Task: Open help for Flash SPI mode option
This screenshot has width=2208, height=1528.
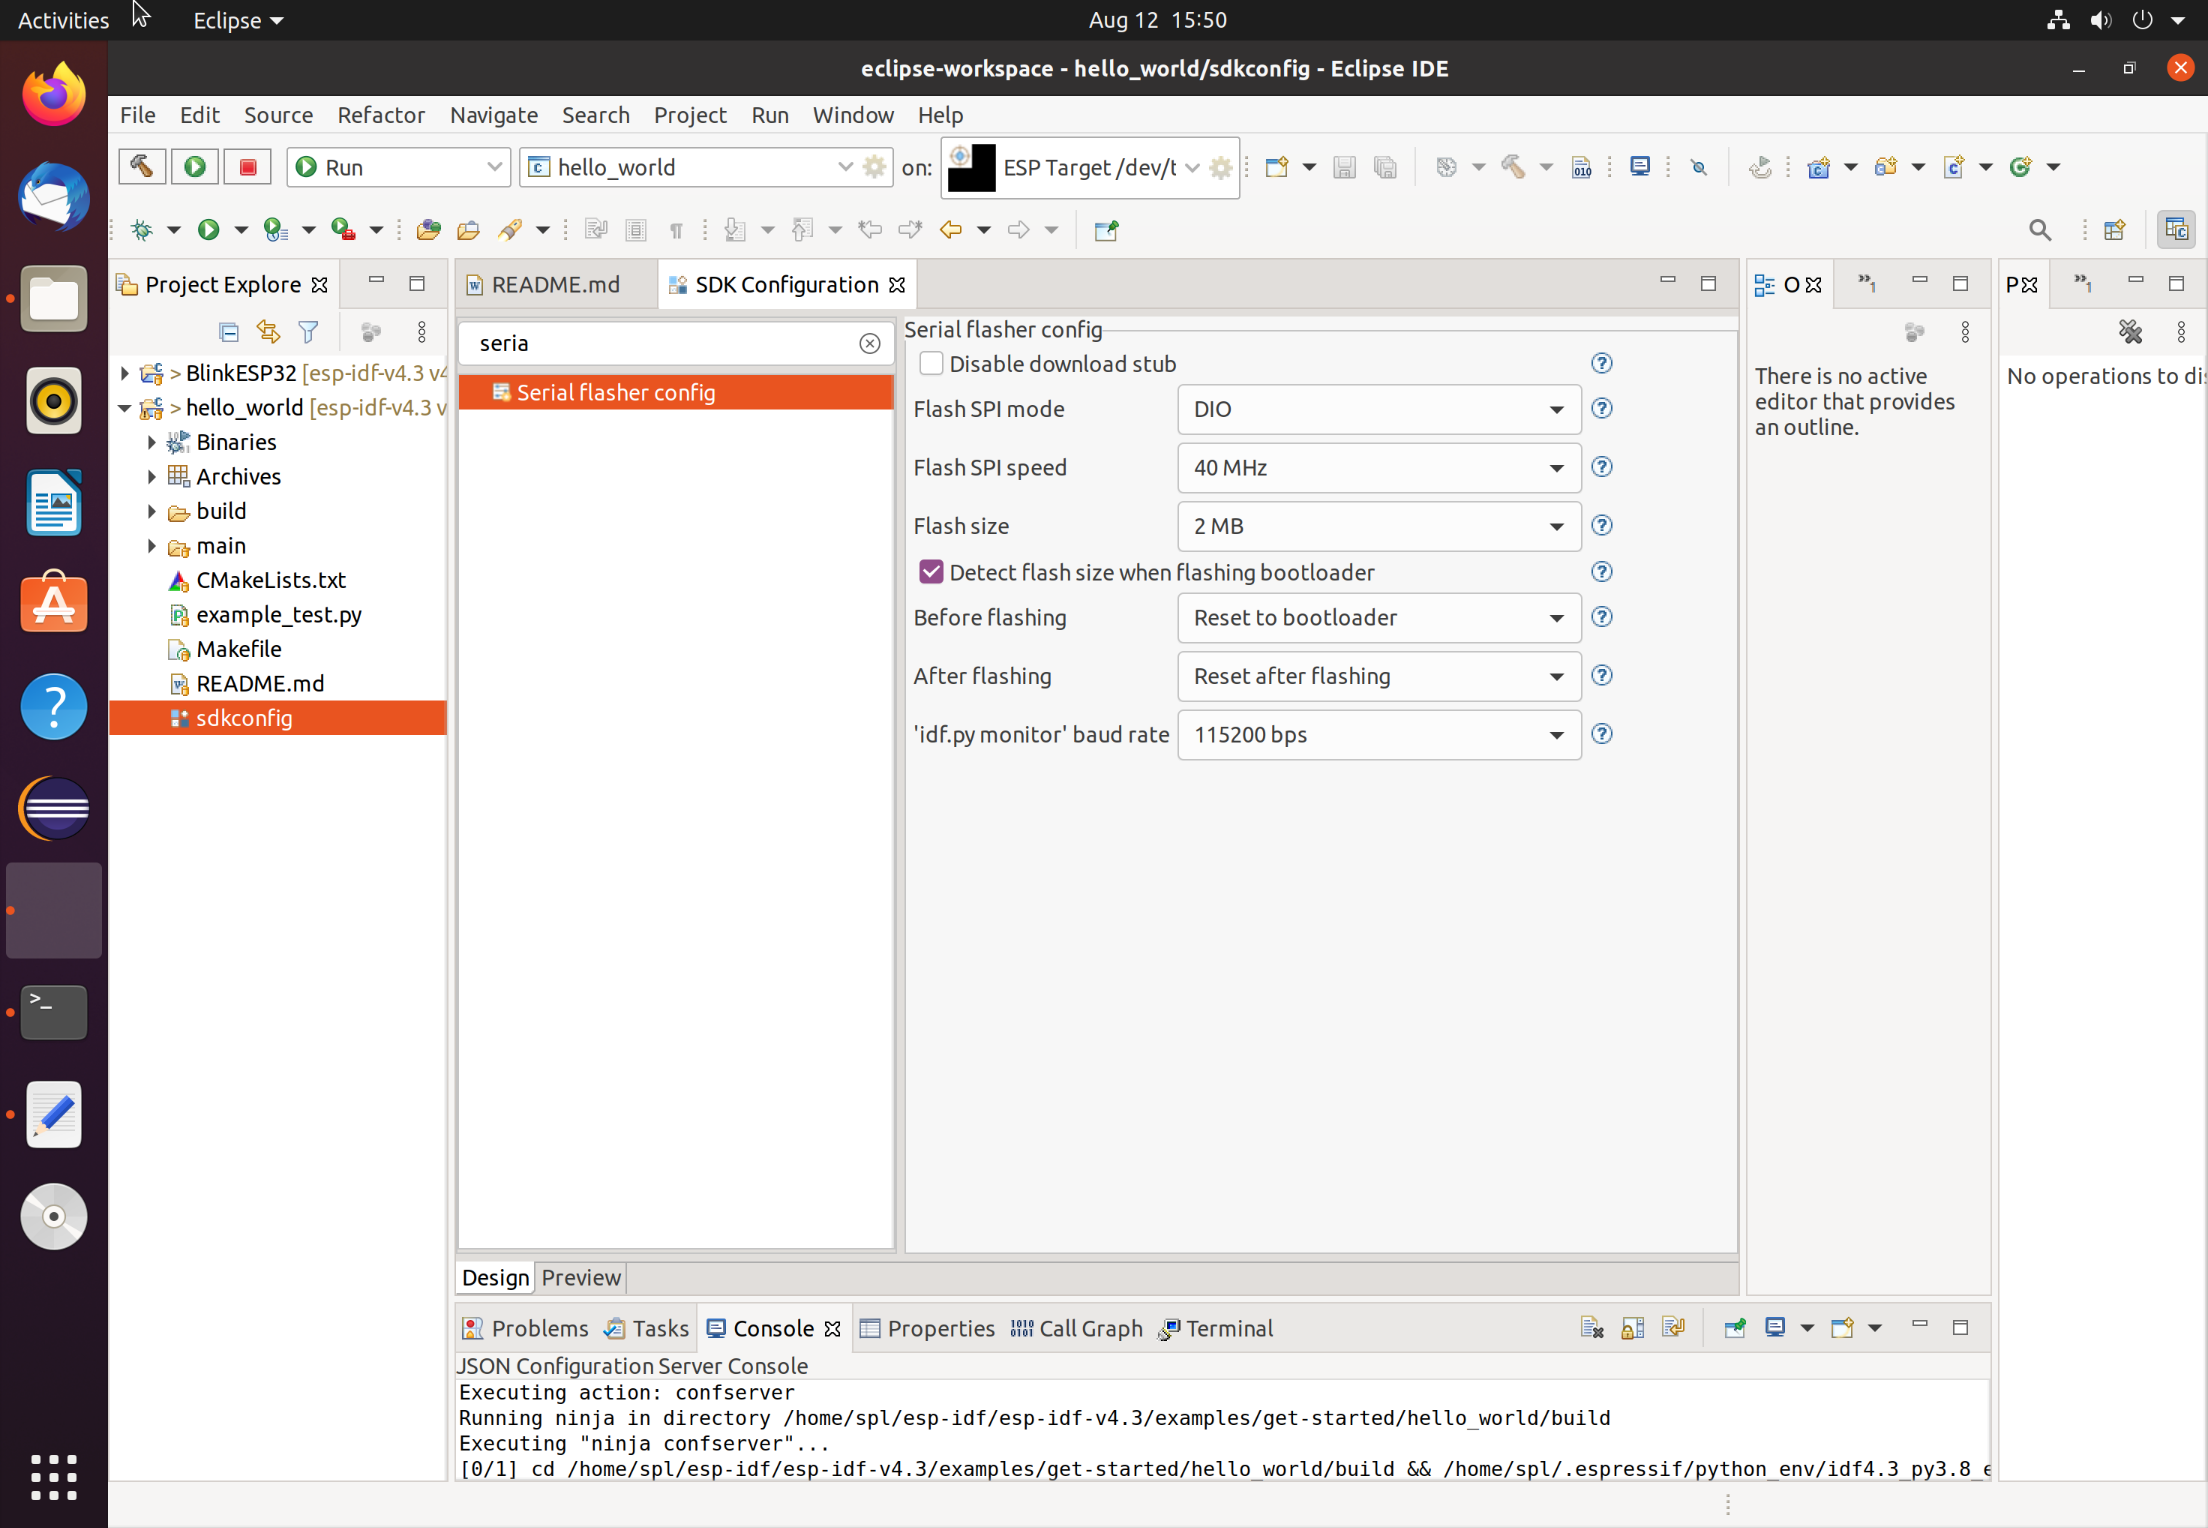Action: click(1602, 409)
